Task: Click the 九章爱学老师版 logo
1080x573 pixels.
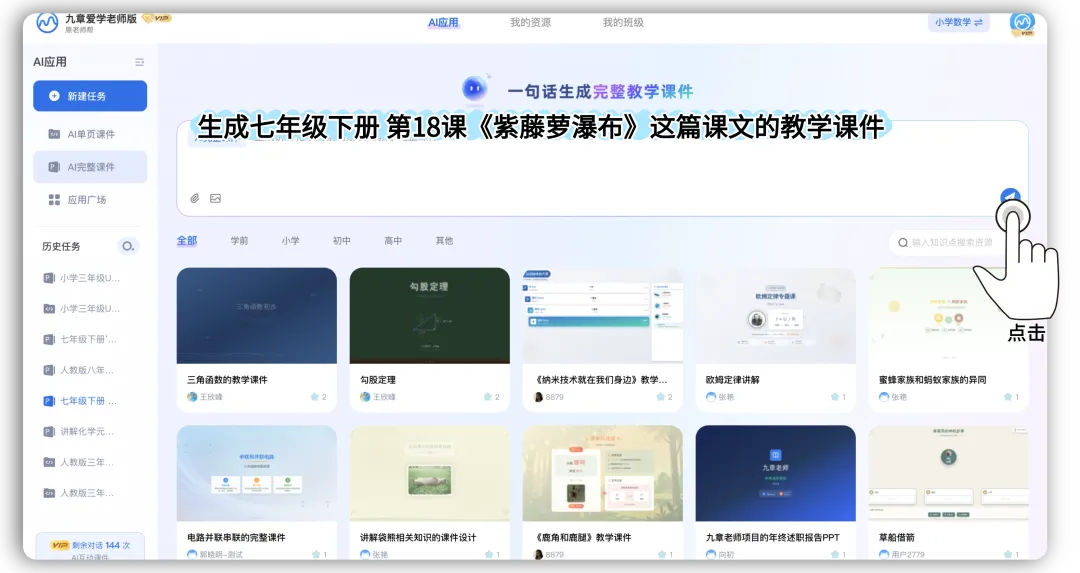Action: [47, 23]
